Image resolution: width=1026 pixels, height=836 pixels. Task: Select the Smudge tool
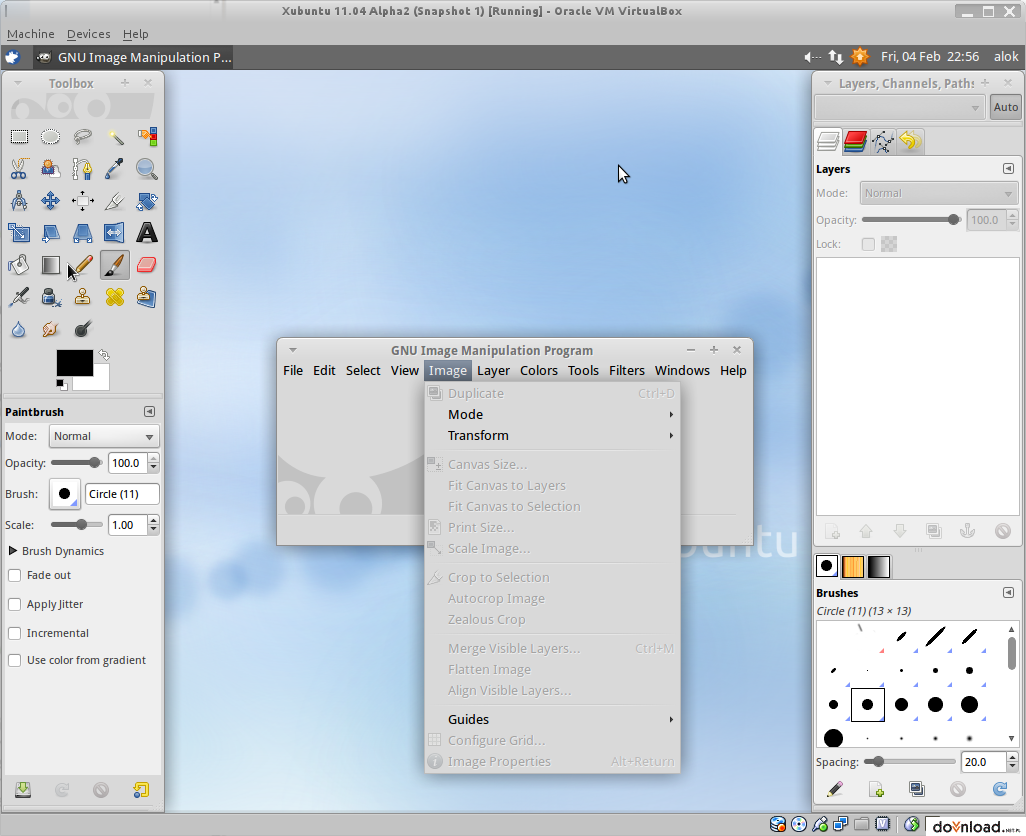(50, 329)
